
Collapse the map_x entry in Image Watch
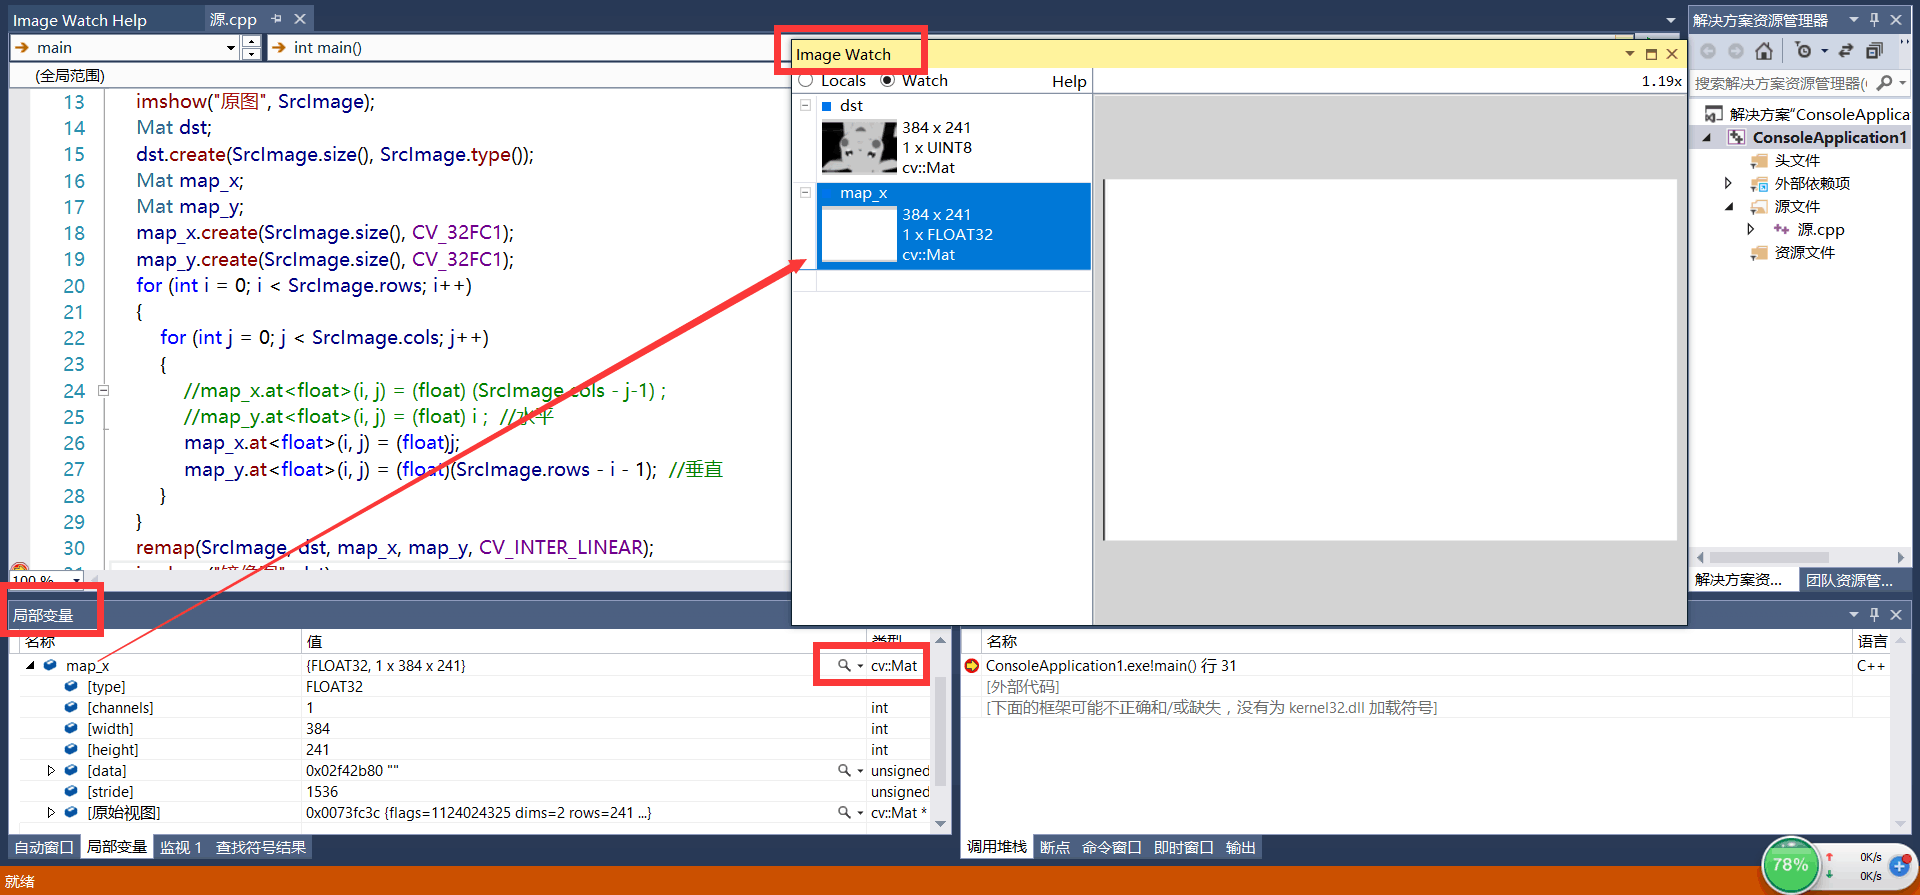click(805, 192)
